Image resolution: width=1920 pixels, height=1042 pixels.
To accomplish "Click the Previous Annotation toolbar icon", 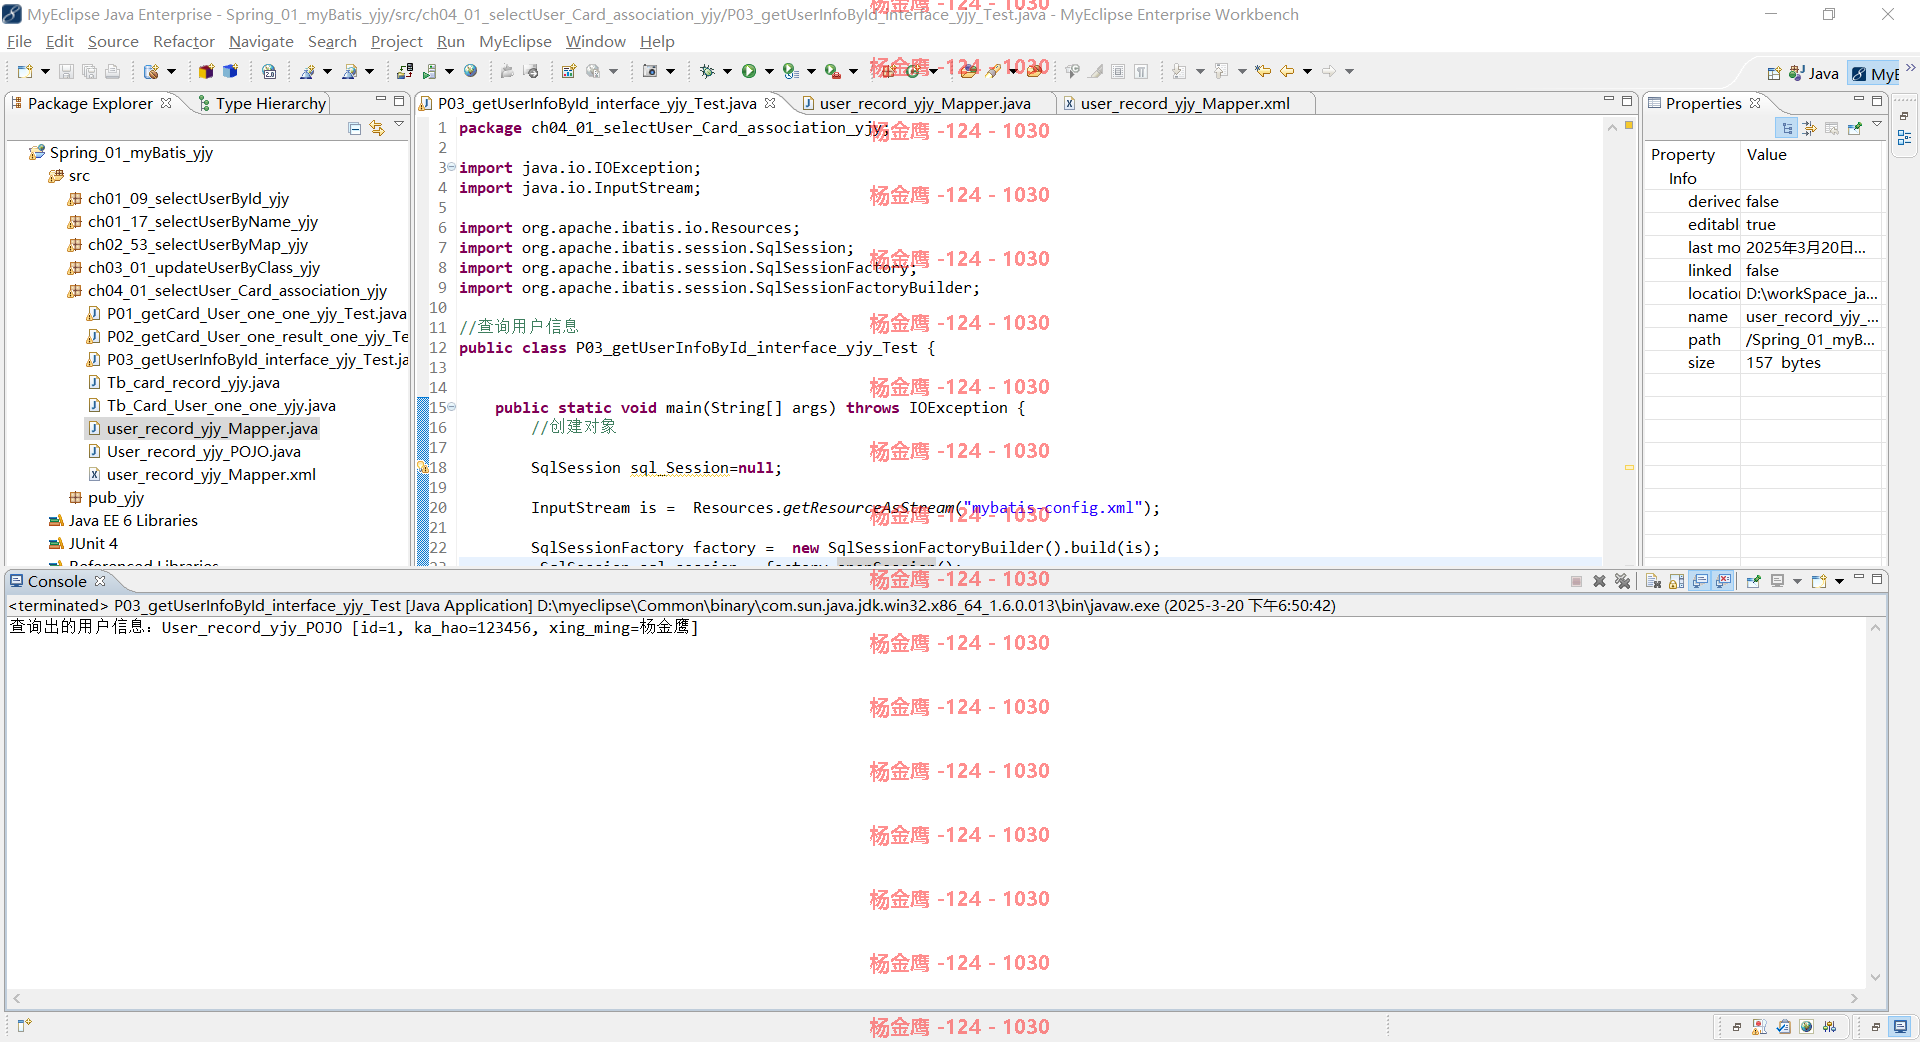I will click(x=1221, y=71).
